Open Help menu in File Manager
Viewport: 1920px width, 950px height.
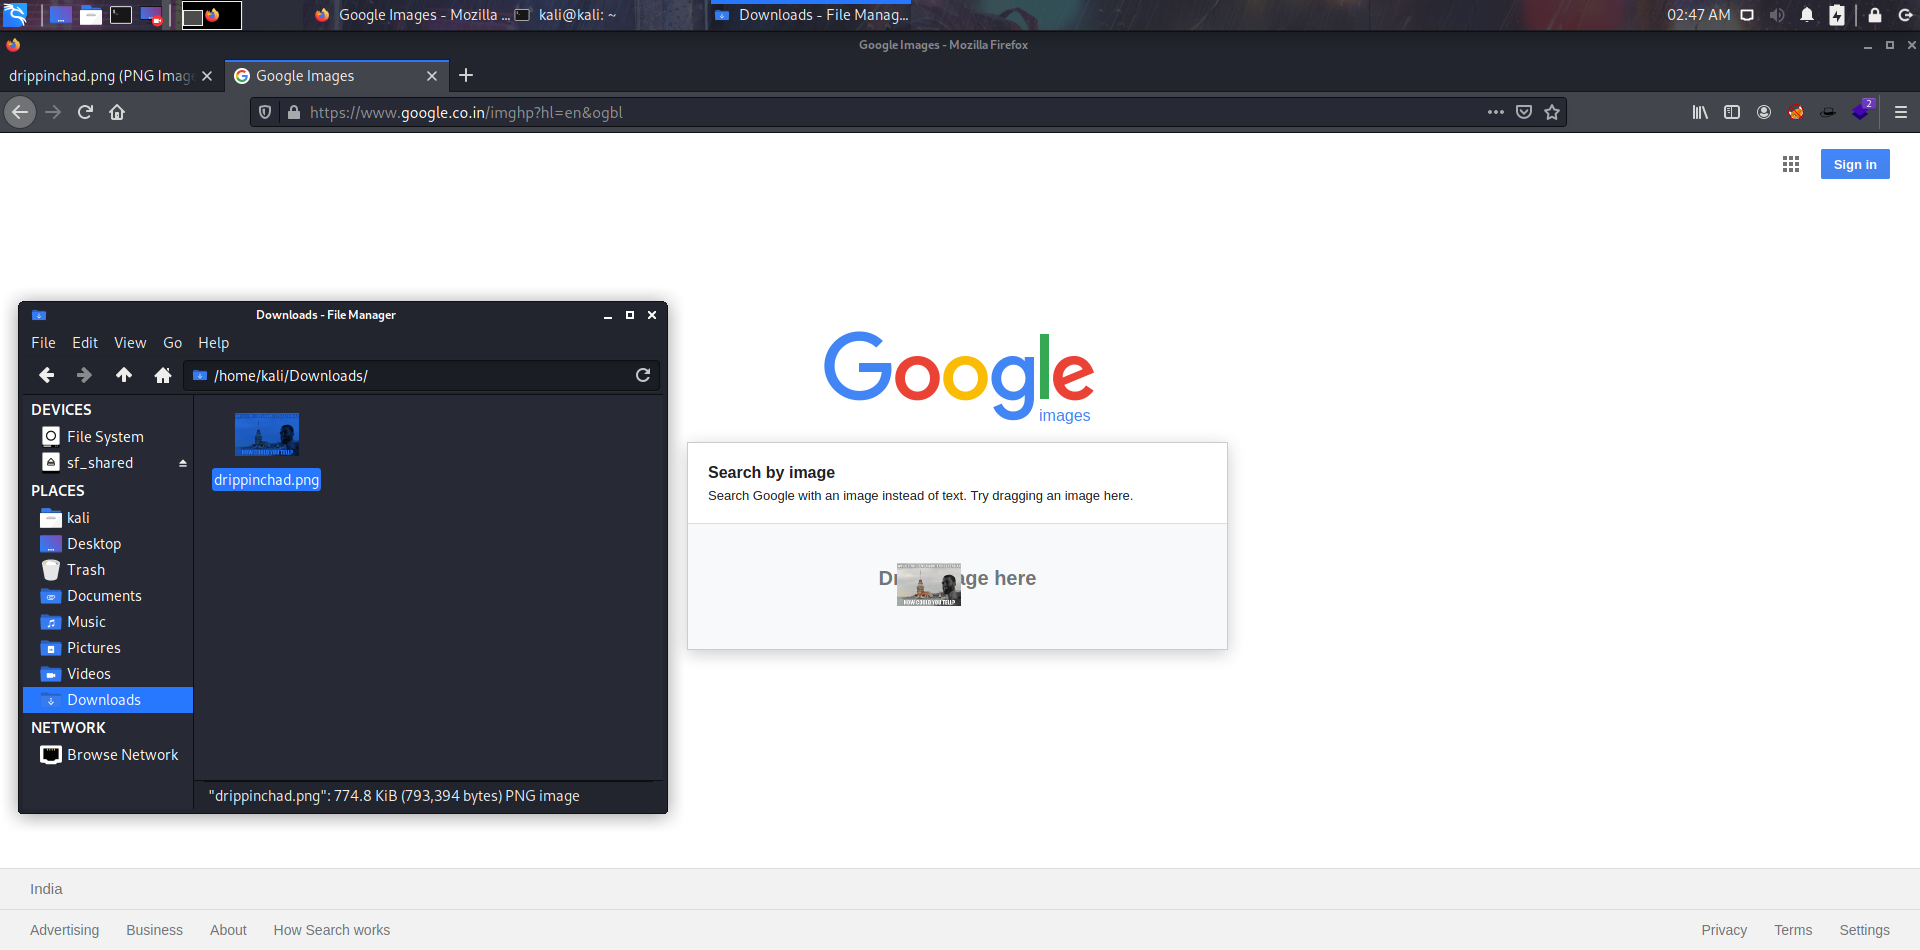tap(213, 342)
